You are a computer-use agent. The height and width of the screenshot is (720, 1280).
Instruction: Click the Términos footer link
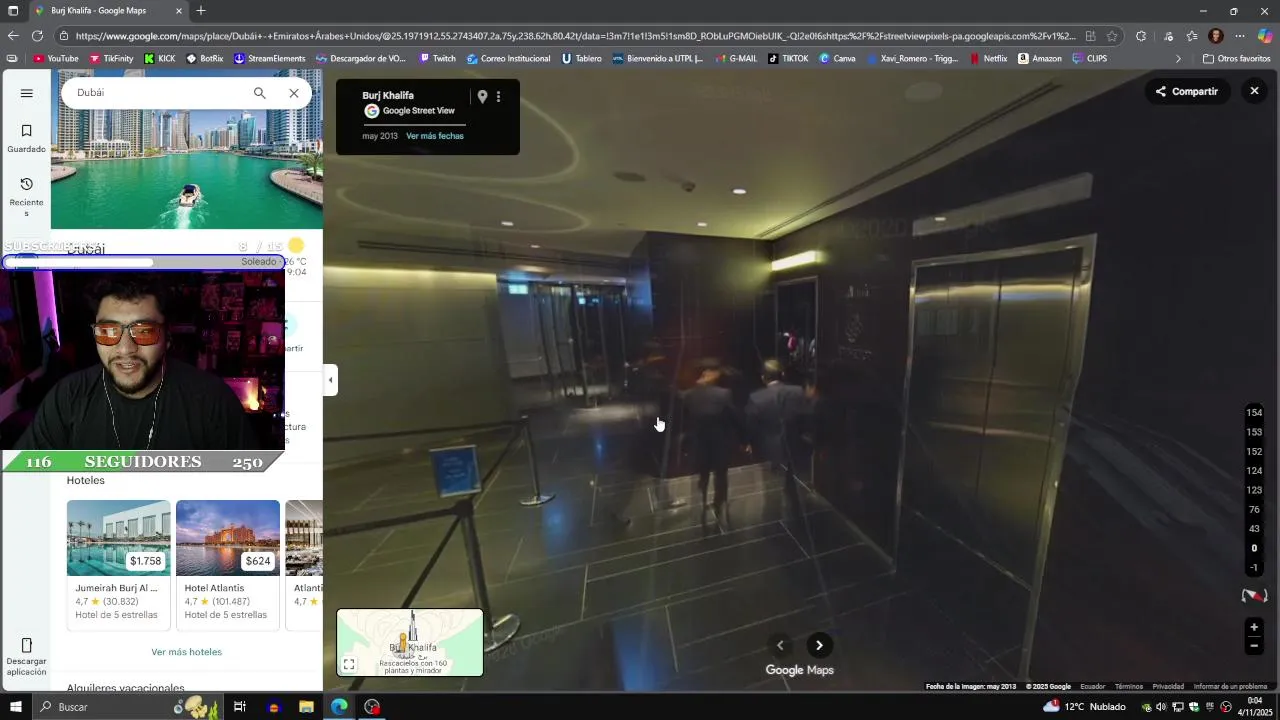(1129, 687)
